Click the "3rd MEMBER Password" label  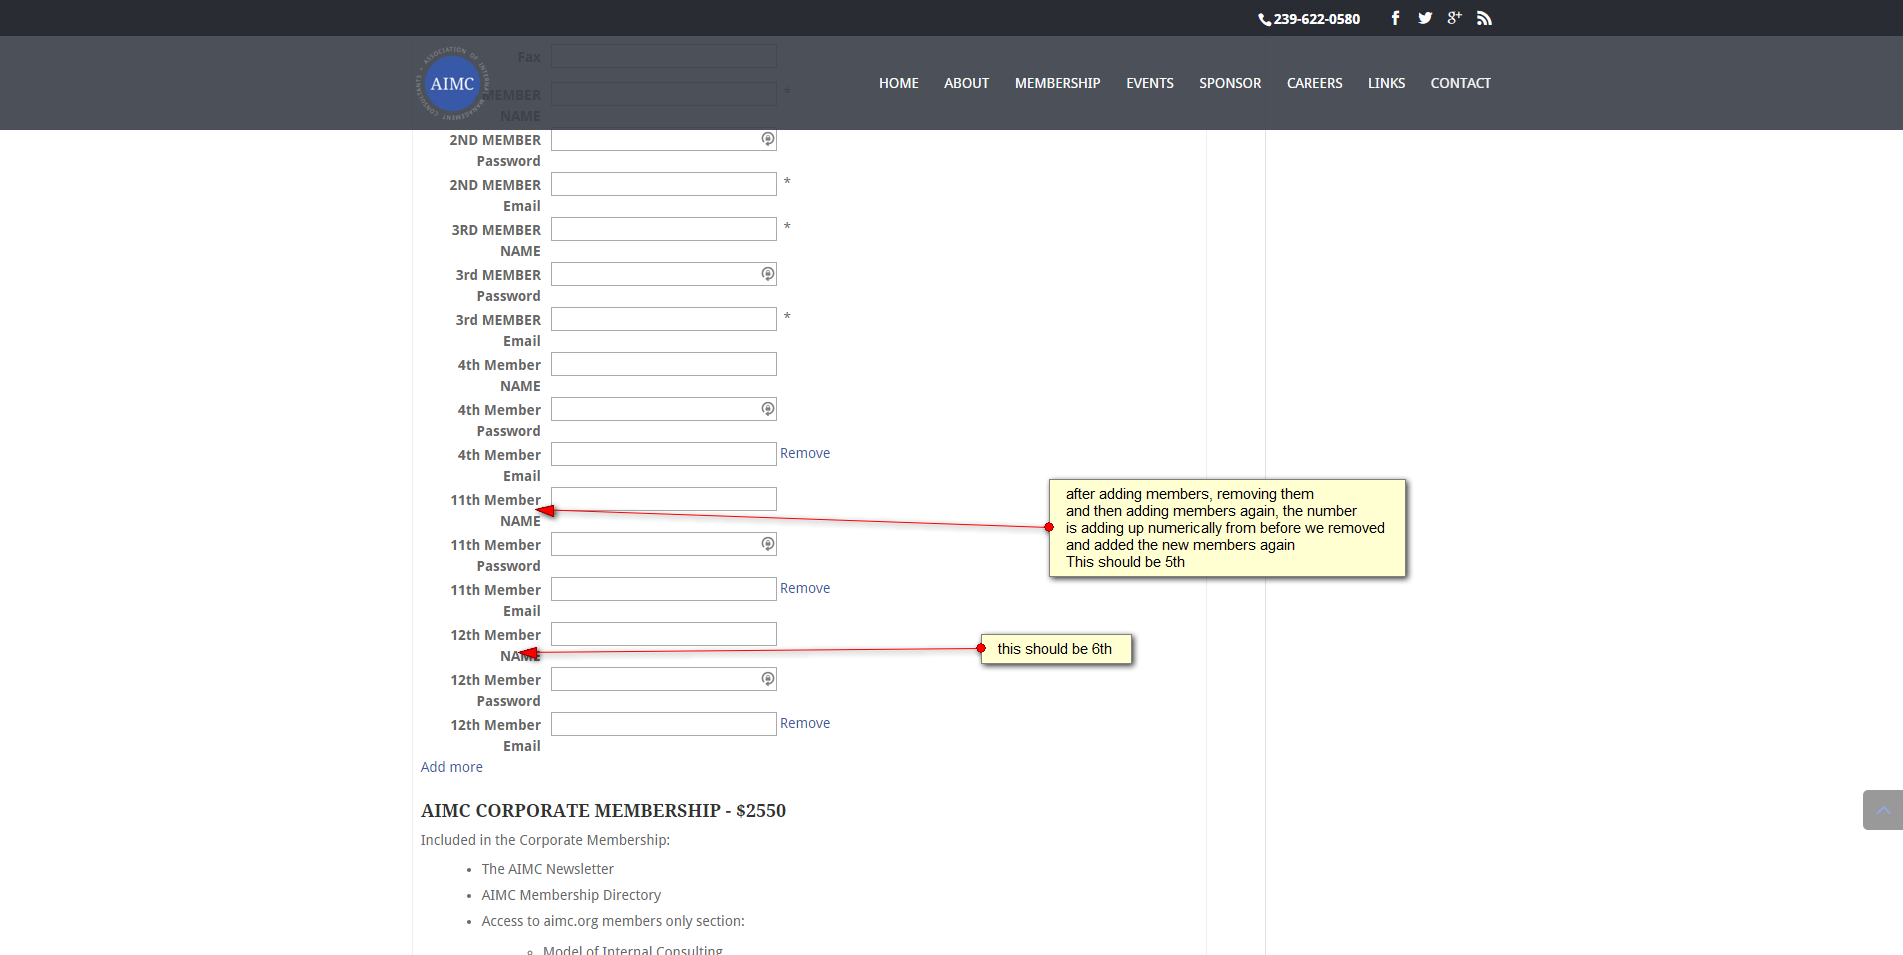[x=498, y=285]
